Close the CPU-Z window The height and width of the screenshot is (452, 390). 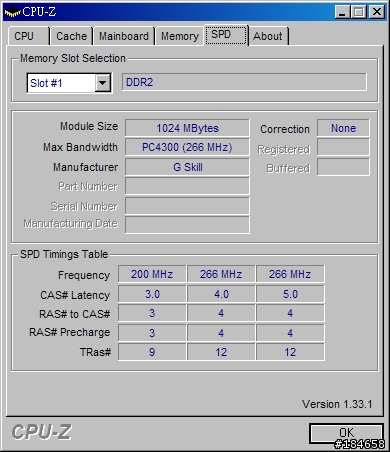coord(377,12)
